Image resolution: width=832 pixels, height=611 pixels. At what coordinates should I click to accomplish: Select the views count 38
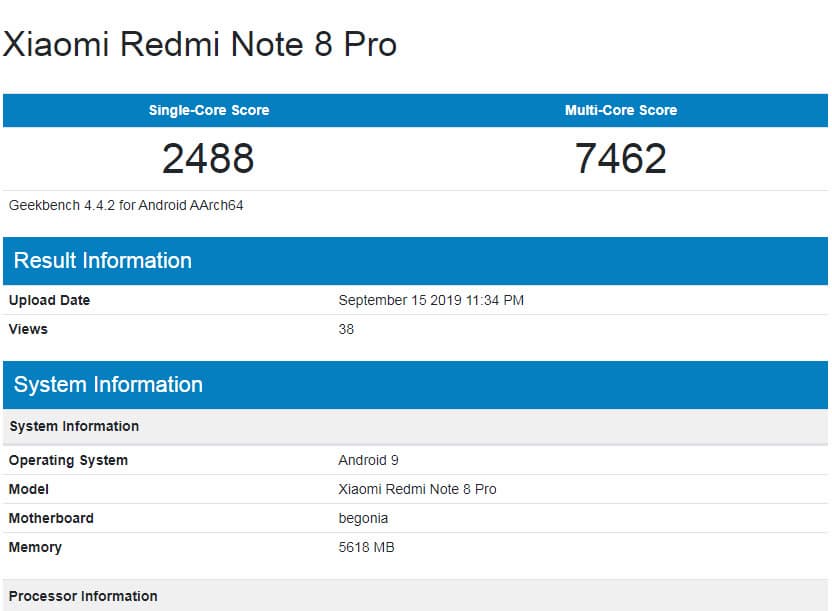(x=346, y=329)
